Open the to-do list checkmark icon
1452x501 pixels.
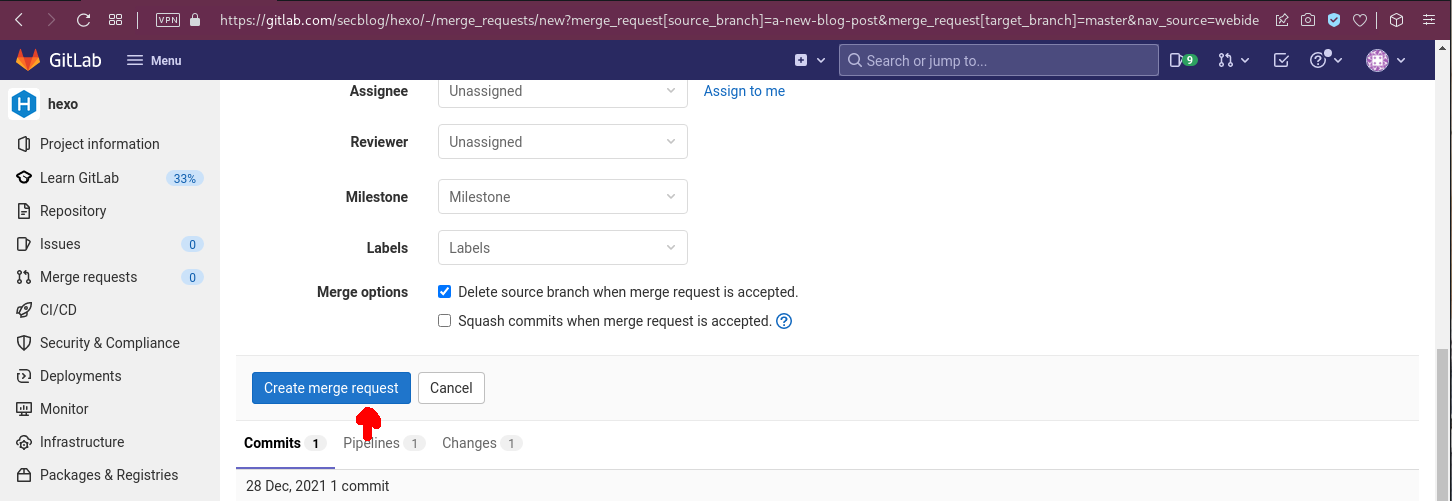coord(1281,60)
